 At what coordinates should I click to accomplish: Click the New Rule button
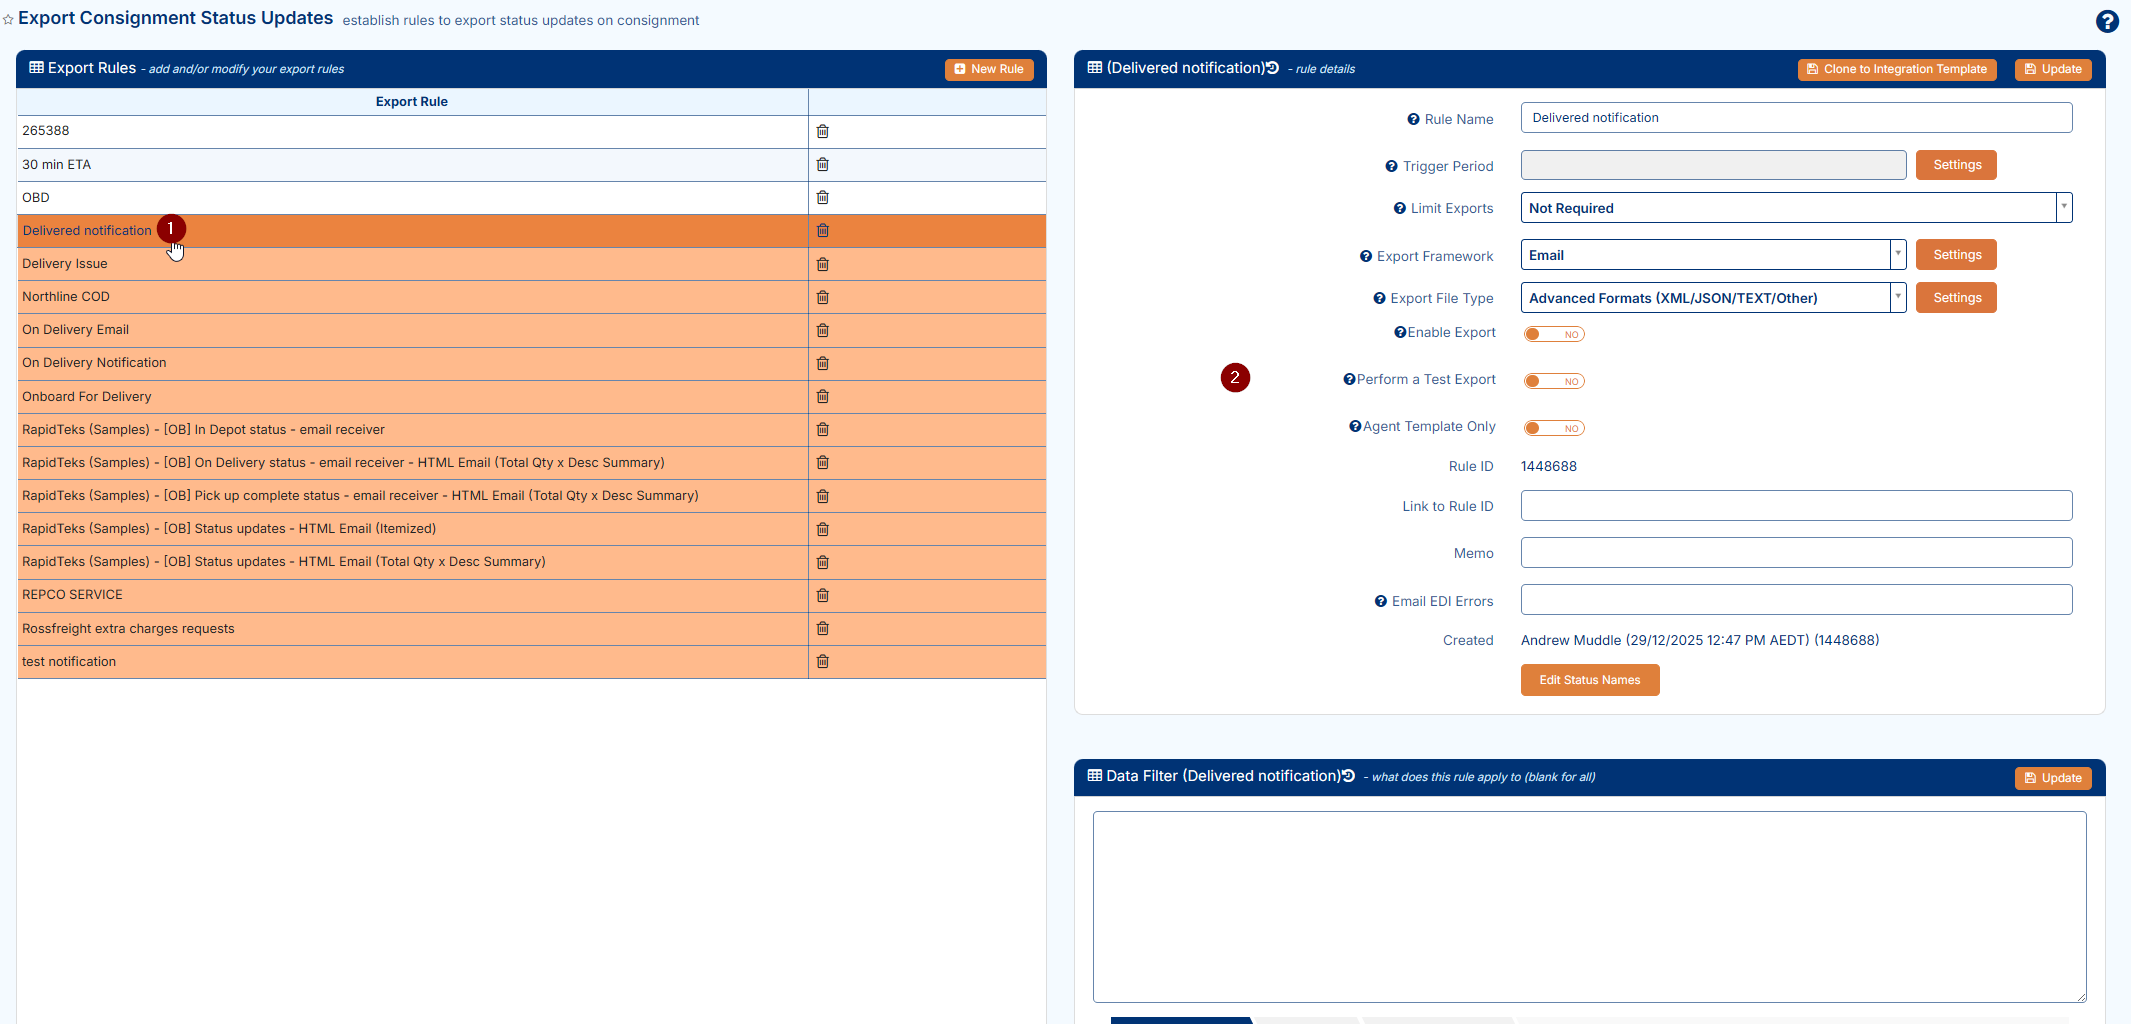click(988, 69)
